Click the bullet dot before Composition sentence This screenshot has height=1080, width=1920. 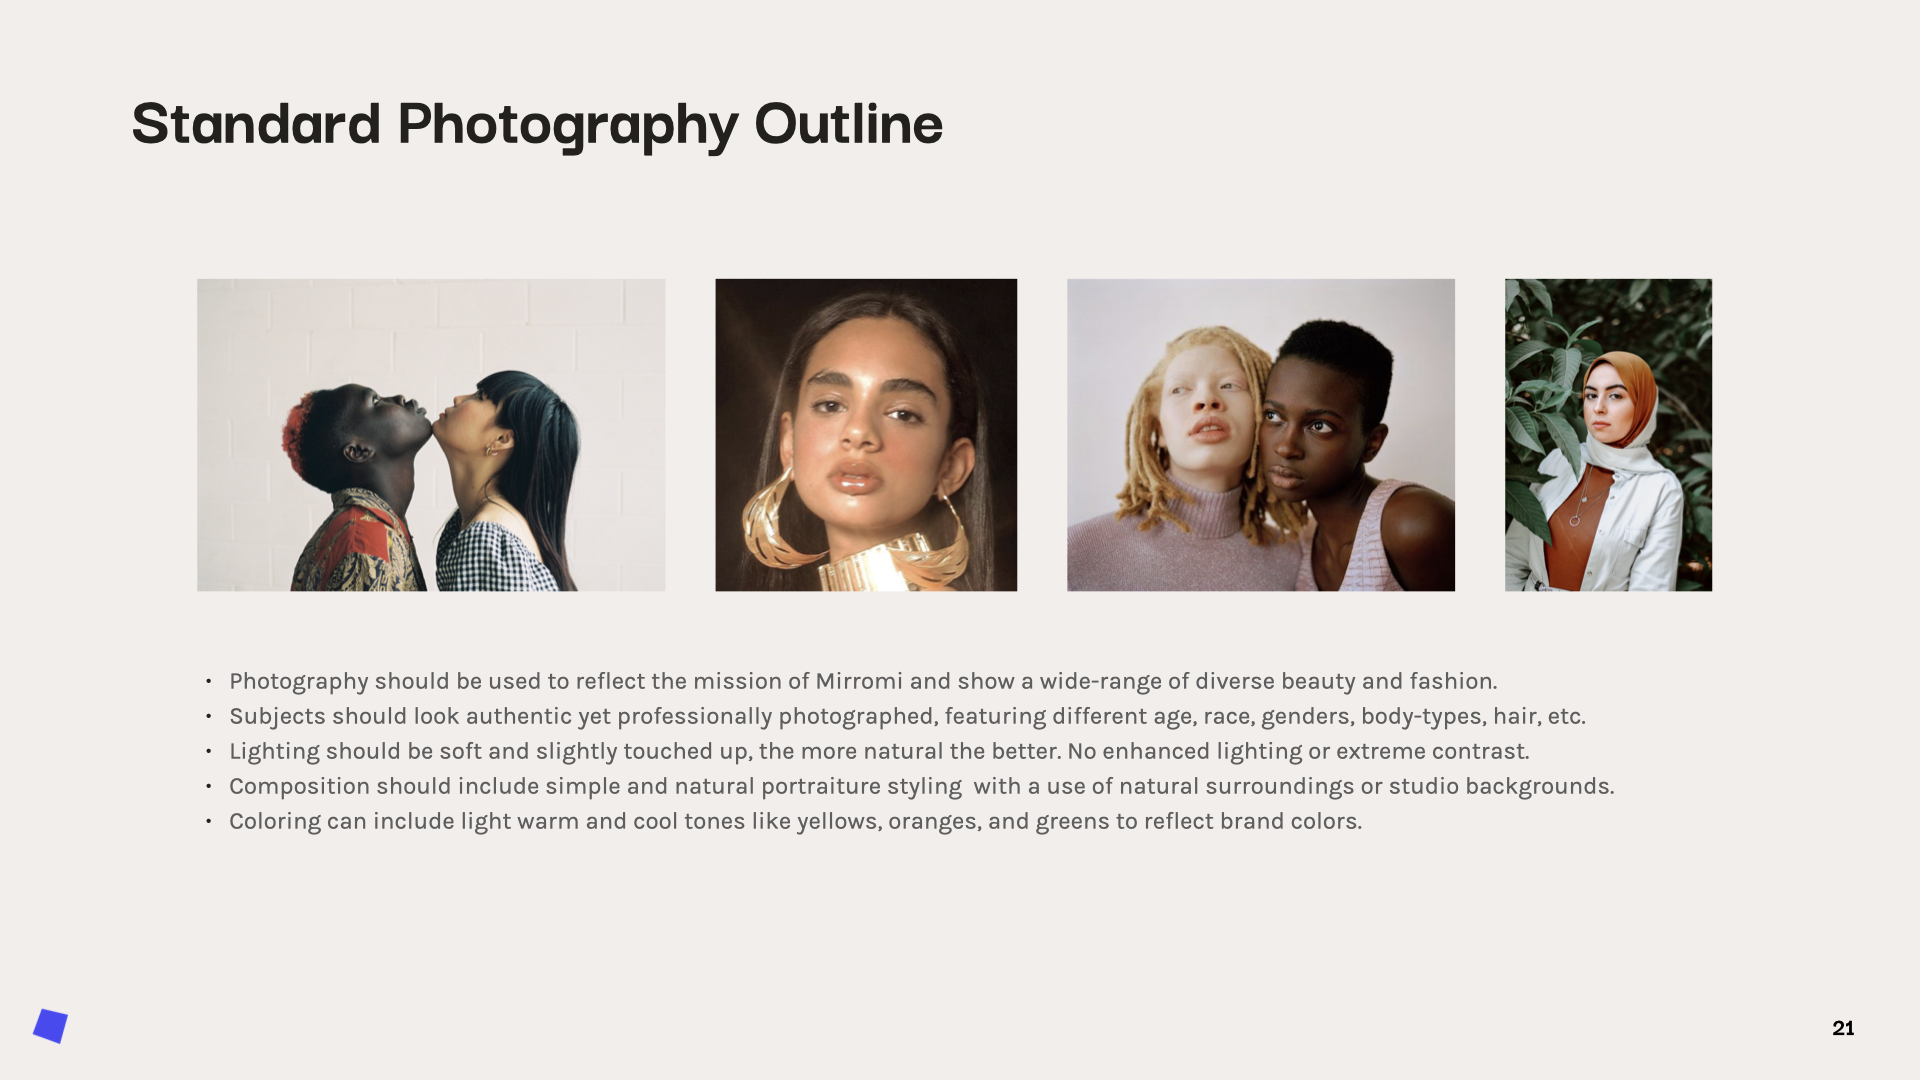[x=209, y=787]
